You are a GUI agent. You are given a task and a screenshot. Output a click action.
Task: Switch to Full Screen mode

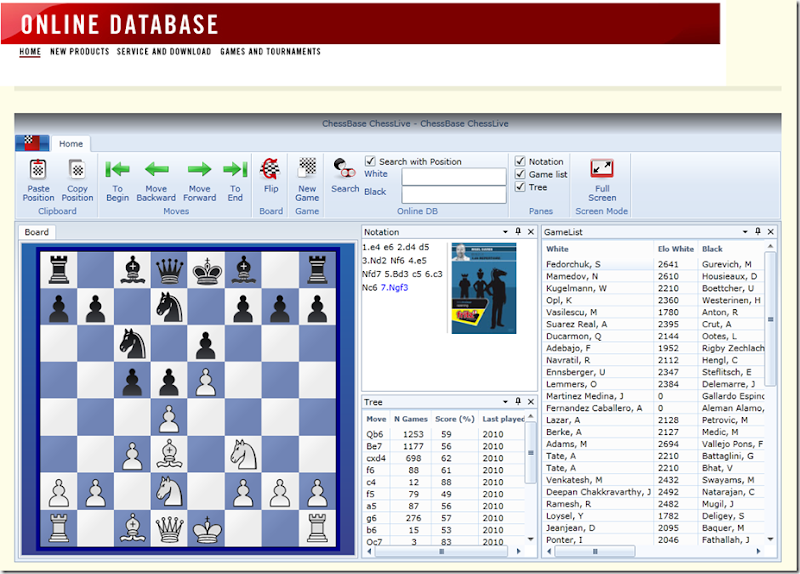coord(602,170)
